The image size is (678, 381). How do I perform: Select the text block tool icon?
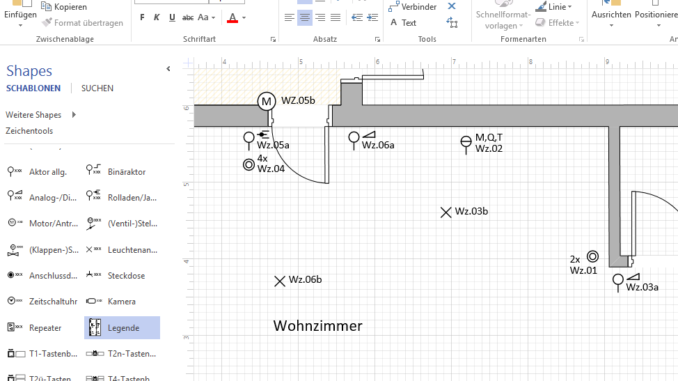[x=452, y=22]
